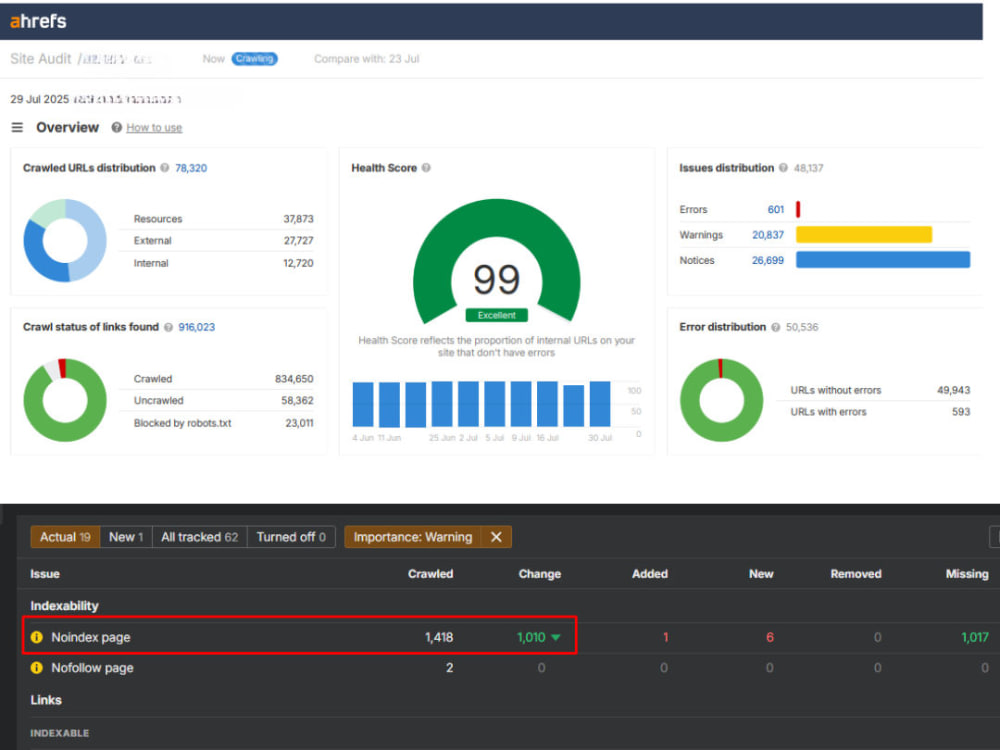Click the Crawl status donut chart
This screenshot has height=750, width=1000.
click(x=65, y=400)
